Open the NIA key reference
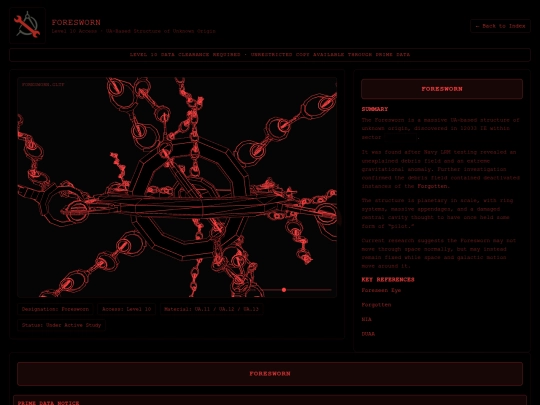This screenshot has width=540, height=405. click(x=366, y=319)
